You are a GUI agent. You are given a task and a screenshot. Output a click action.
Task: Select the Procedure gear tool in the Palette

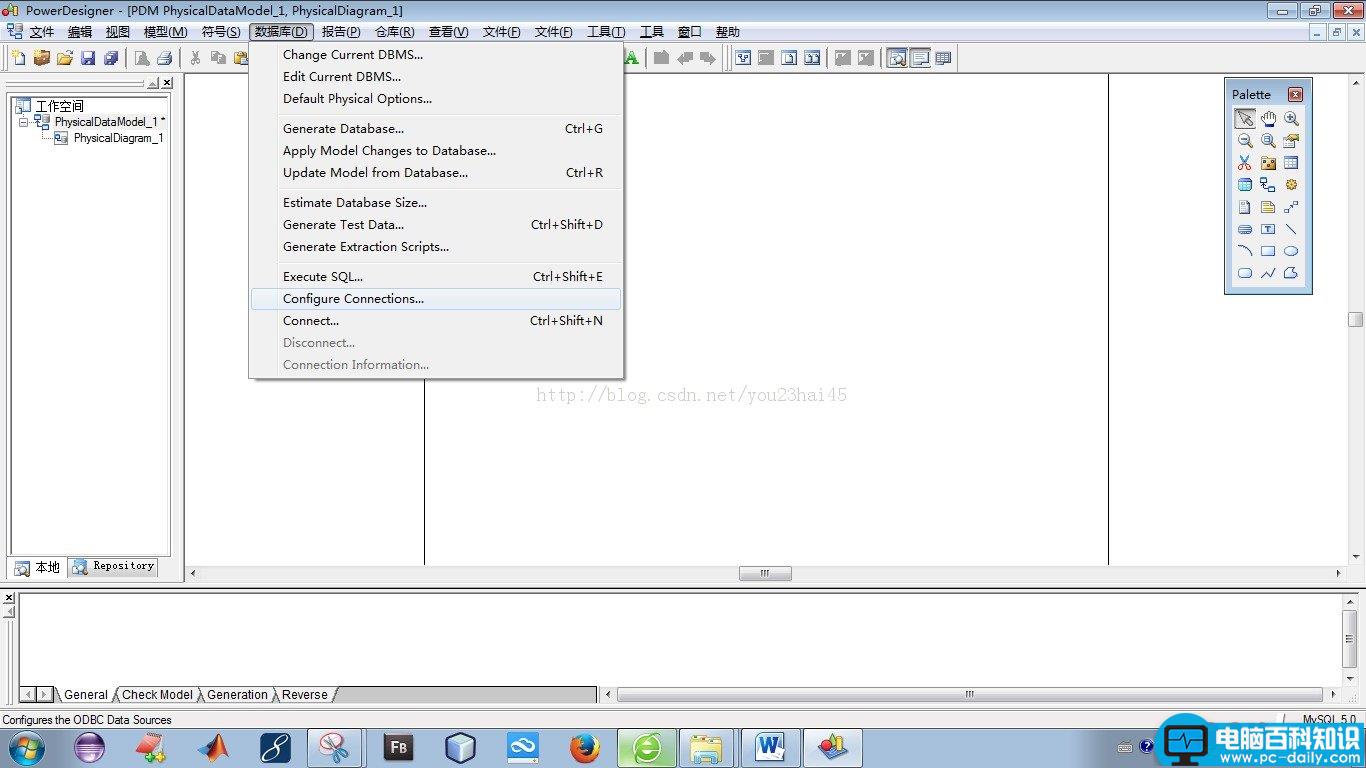click(1291, 185)
